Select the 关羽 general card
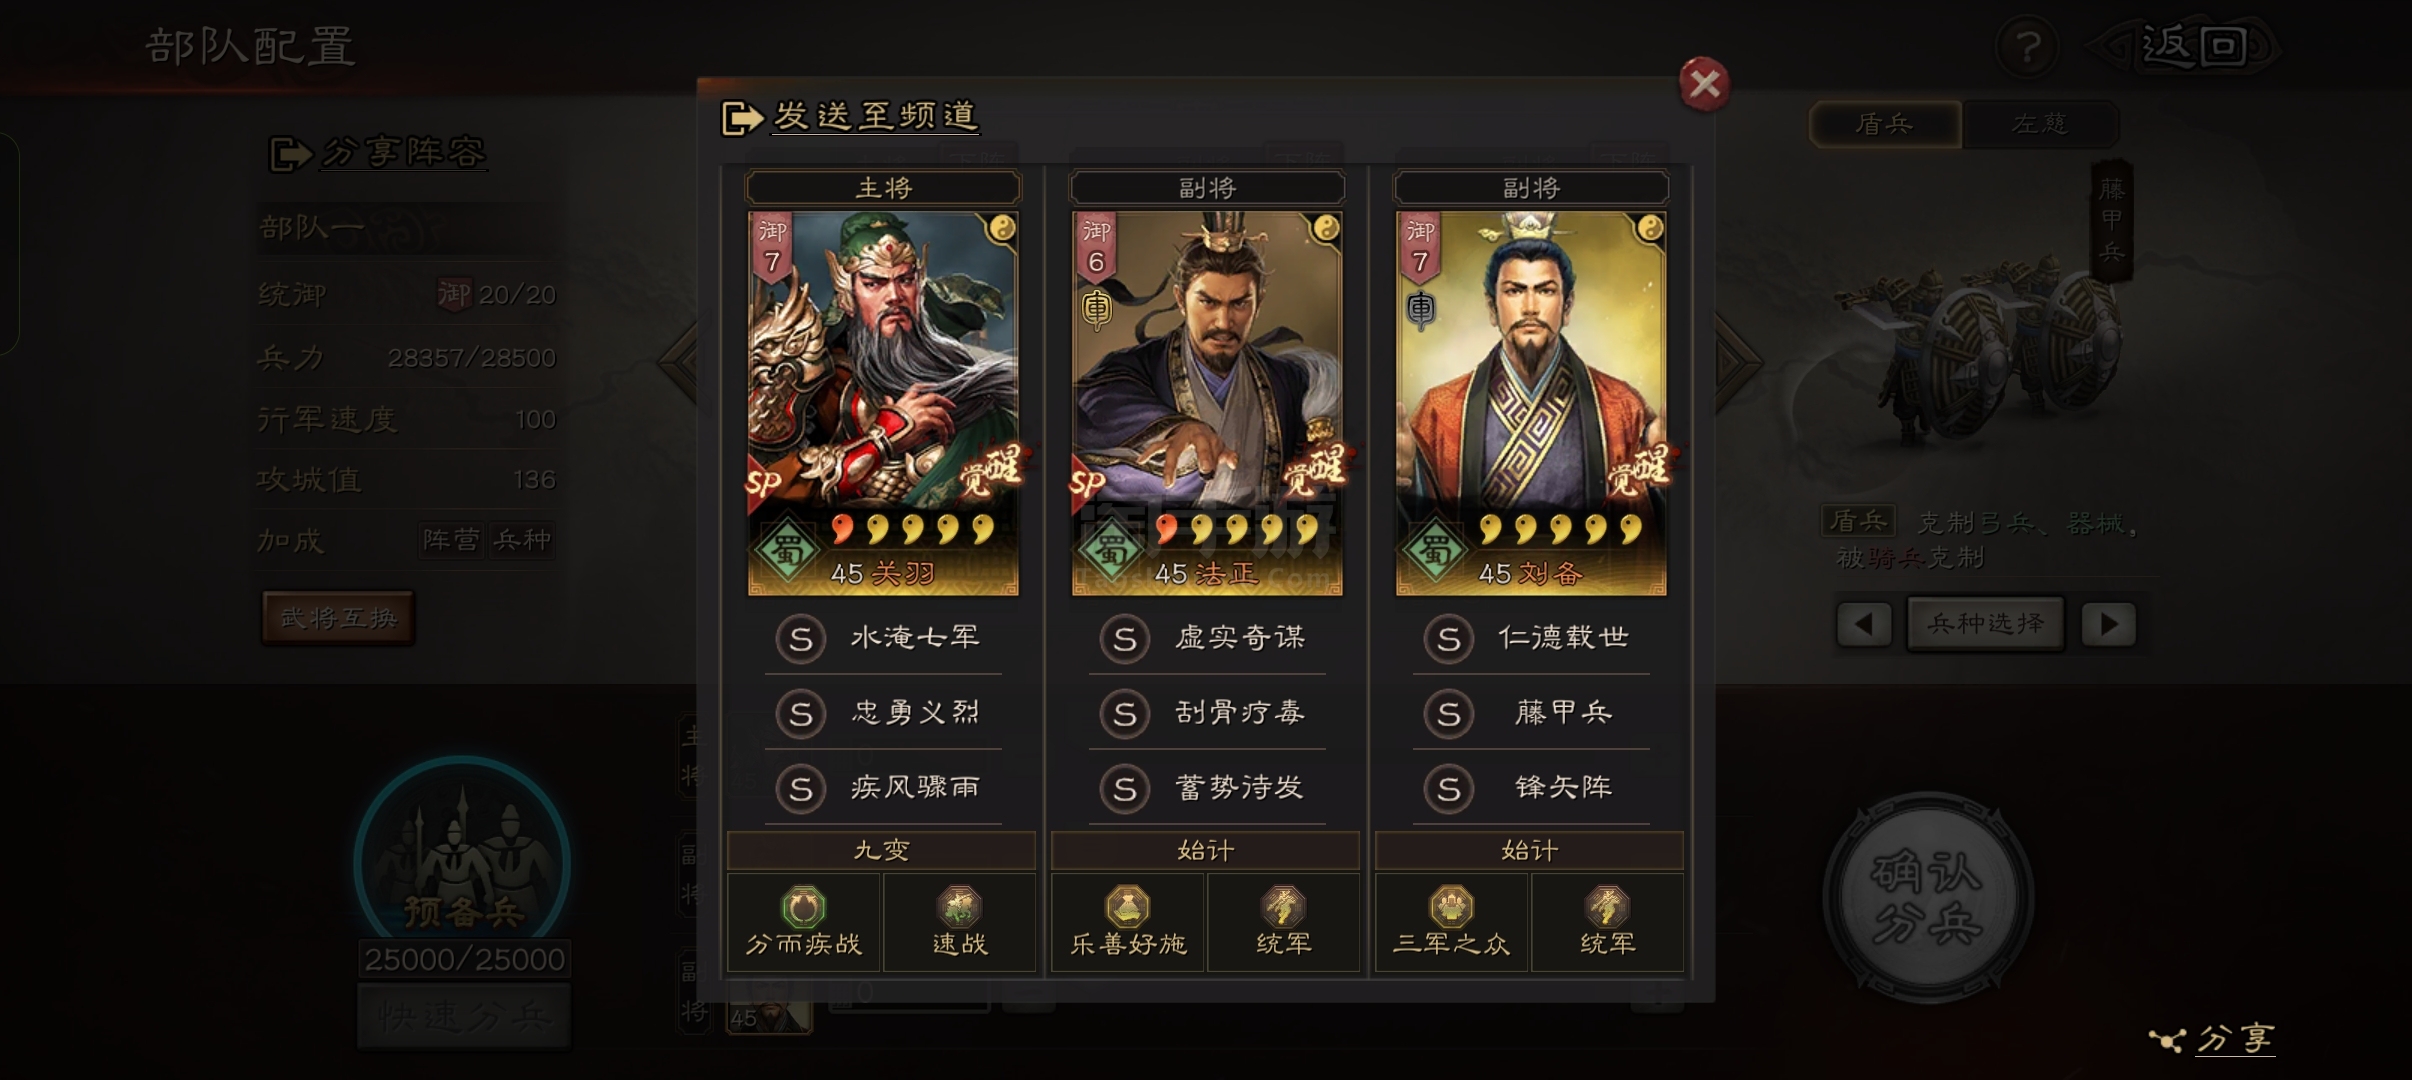 coord(883,403)
